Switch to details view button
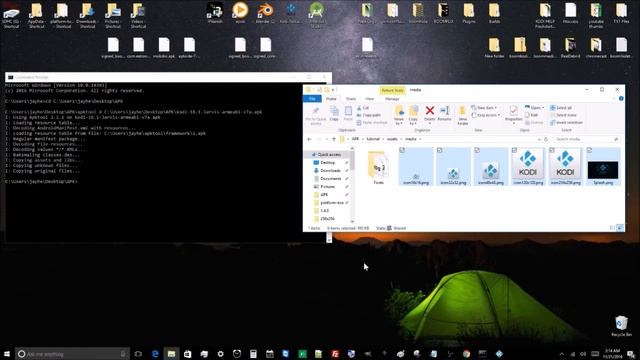Viewport: 640px width, 360px height. coord(612,228)
